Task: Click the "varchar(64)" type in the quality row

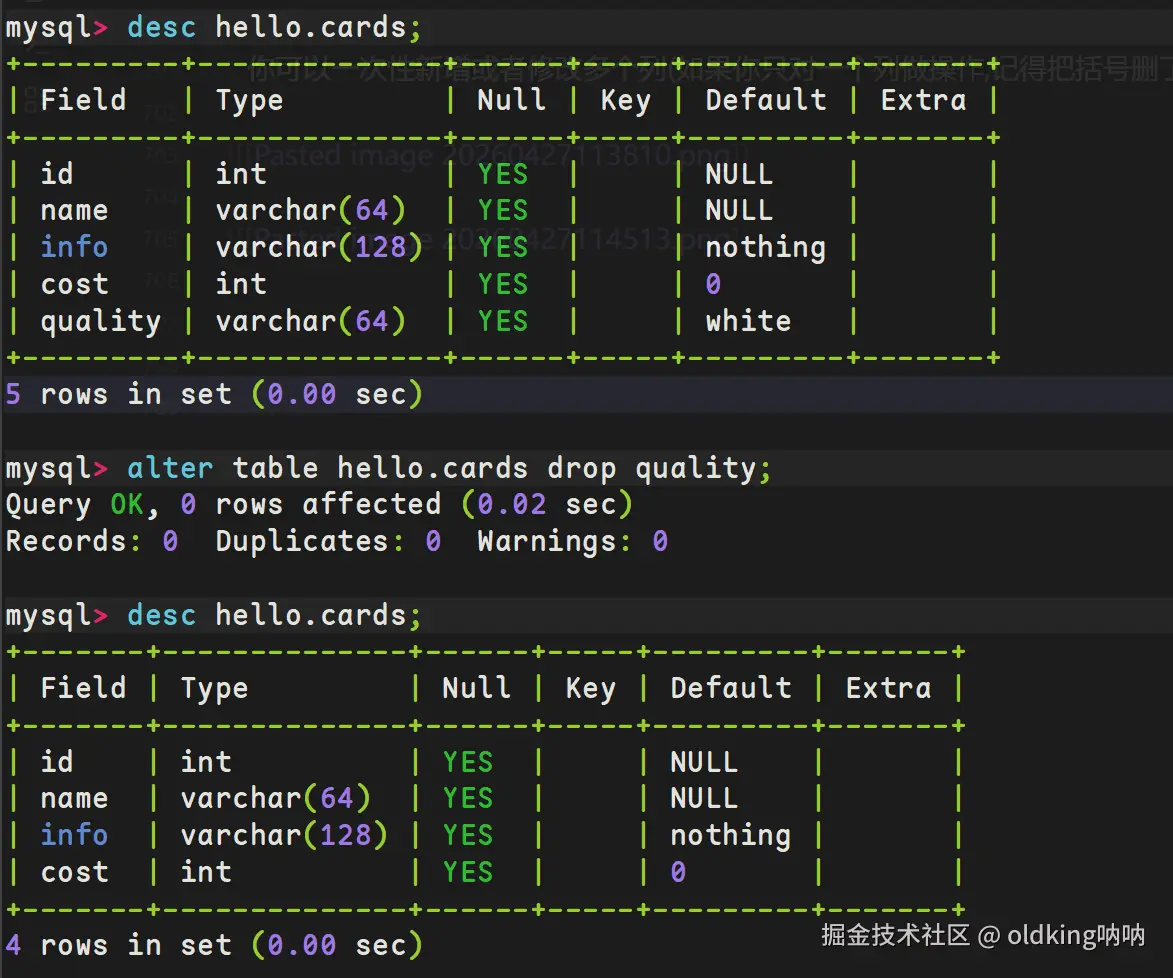Action: 310,321
